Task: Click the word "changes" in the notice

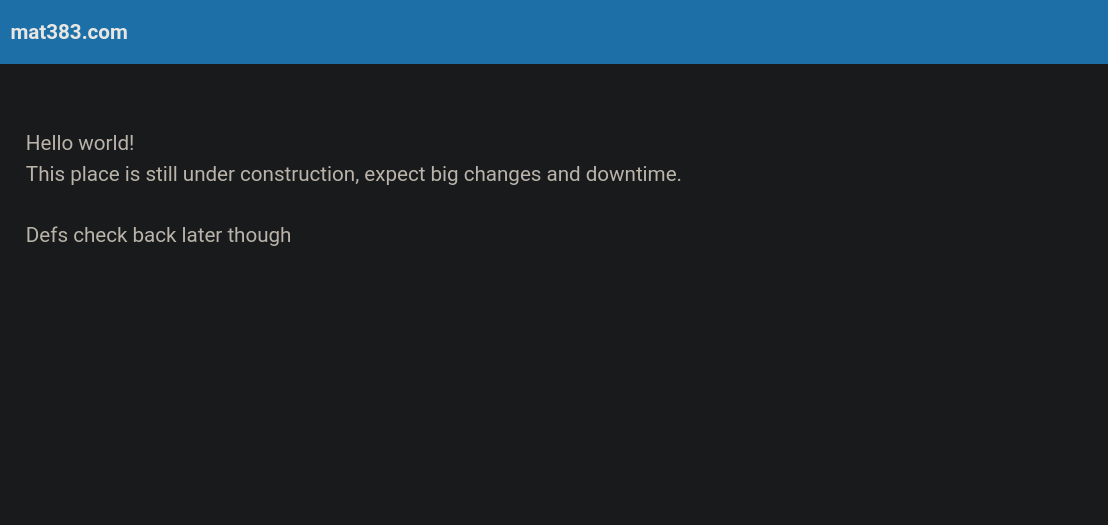Action: coord(501,174)
